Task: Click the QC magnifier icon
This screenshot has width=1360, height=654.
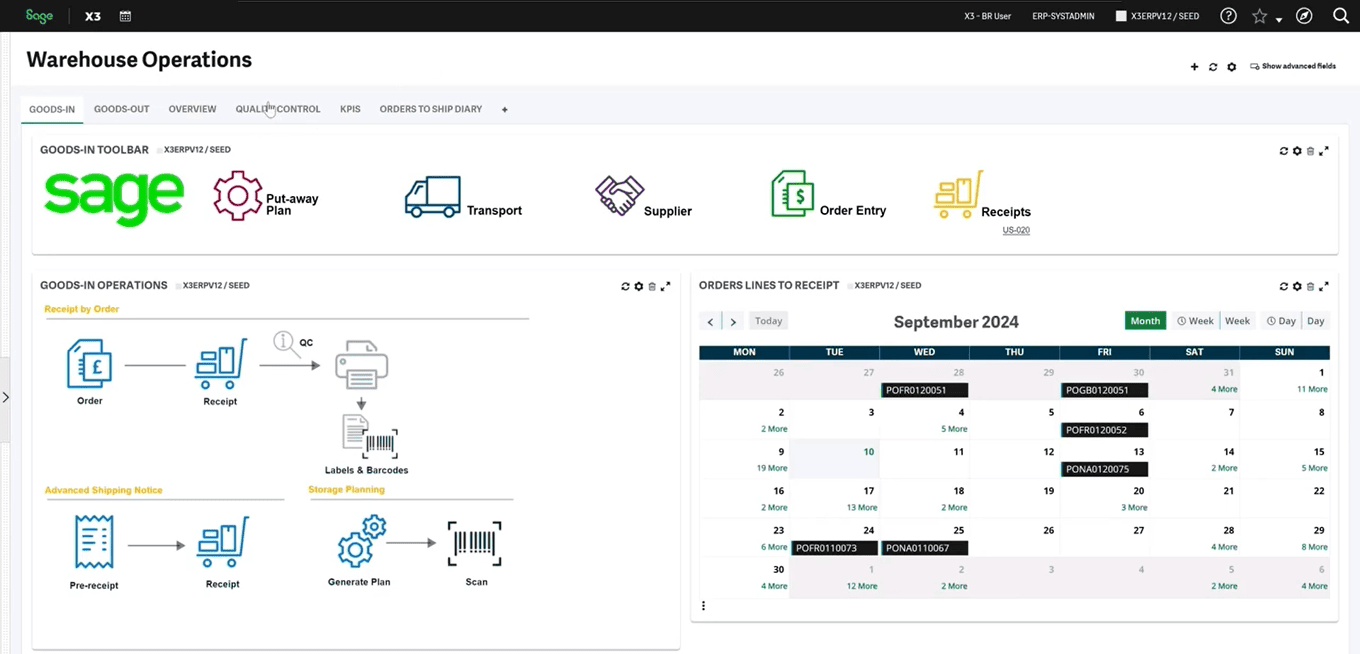Action: pos(287,344)
